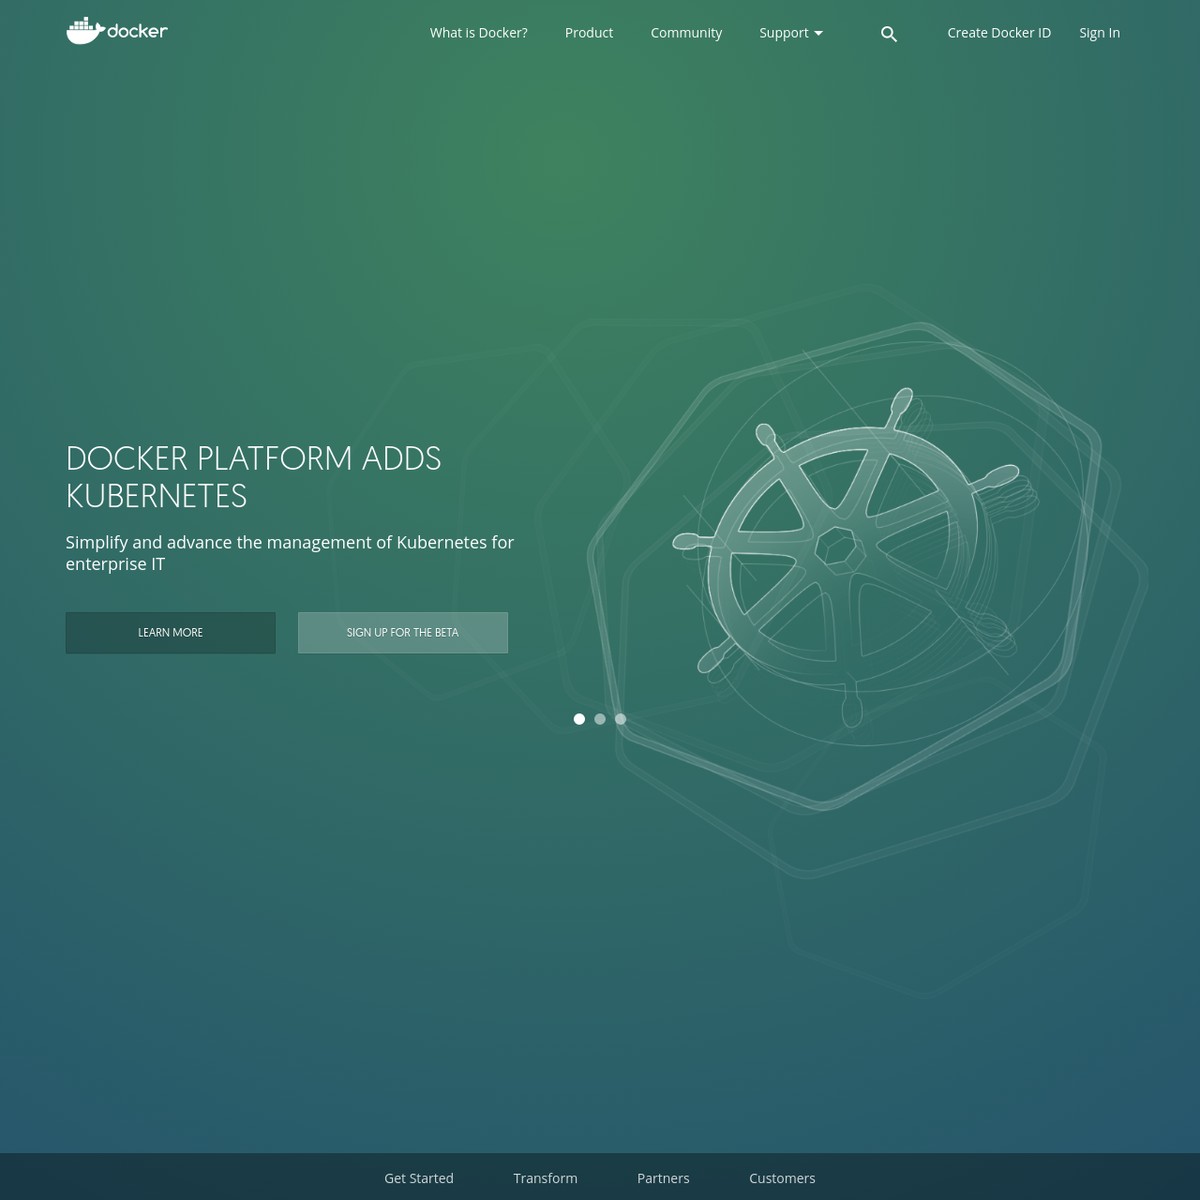Expand the Support dropdown

791,33
